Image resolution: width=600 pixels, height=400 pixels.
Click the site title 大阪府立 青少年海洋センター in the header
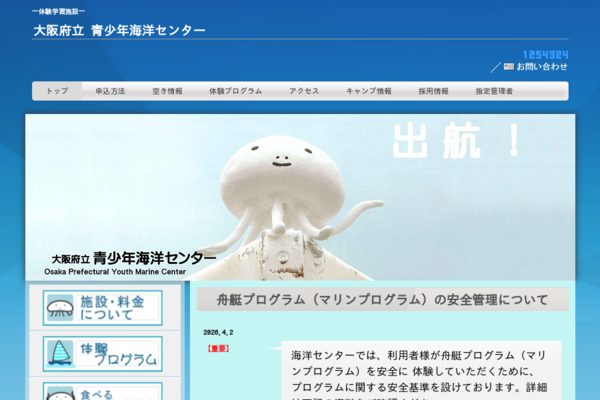(x=119, y=31)
